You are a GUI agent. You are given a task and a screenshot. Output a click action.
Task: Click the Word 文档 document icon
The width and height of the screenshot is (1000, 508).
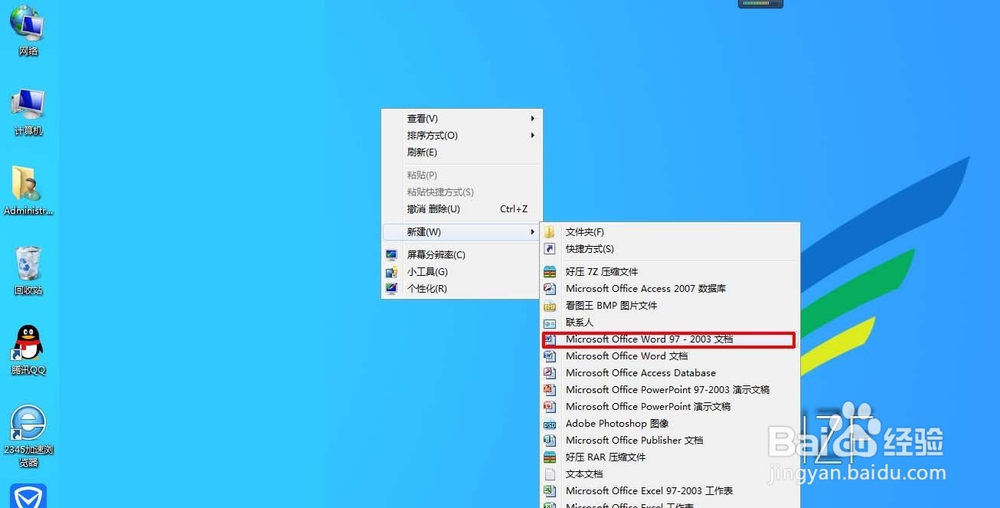pyautogui.click(x=549, y=356)
